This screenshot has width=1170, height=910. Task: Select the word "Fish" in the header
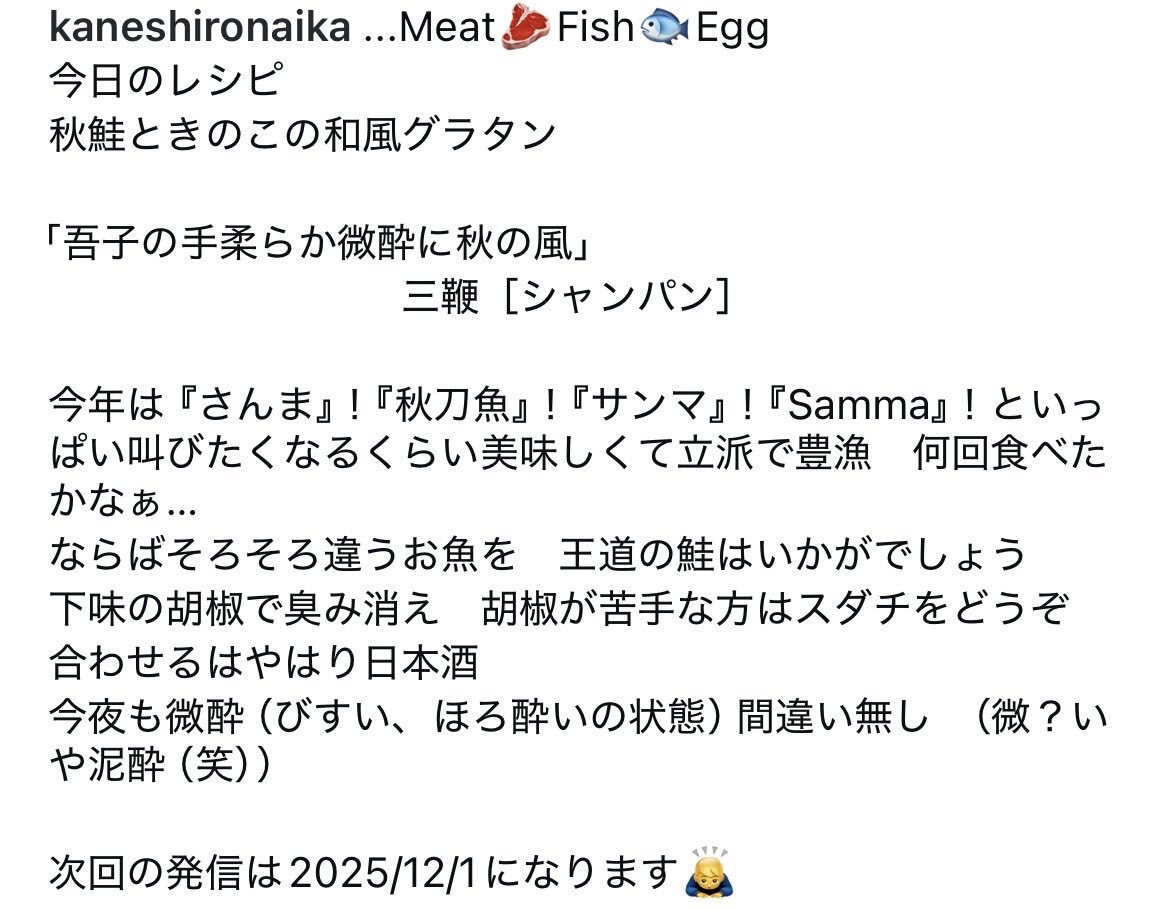coord(595,28)
